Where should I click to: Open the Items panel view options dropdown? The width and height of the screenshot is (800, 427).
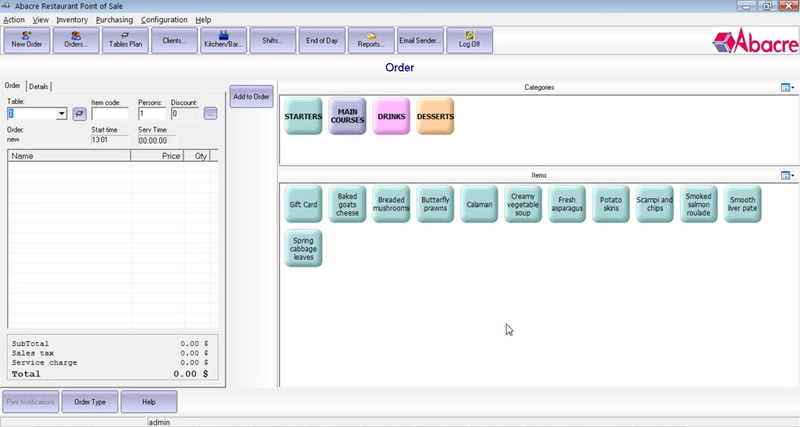[787, 176]
